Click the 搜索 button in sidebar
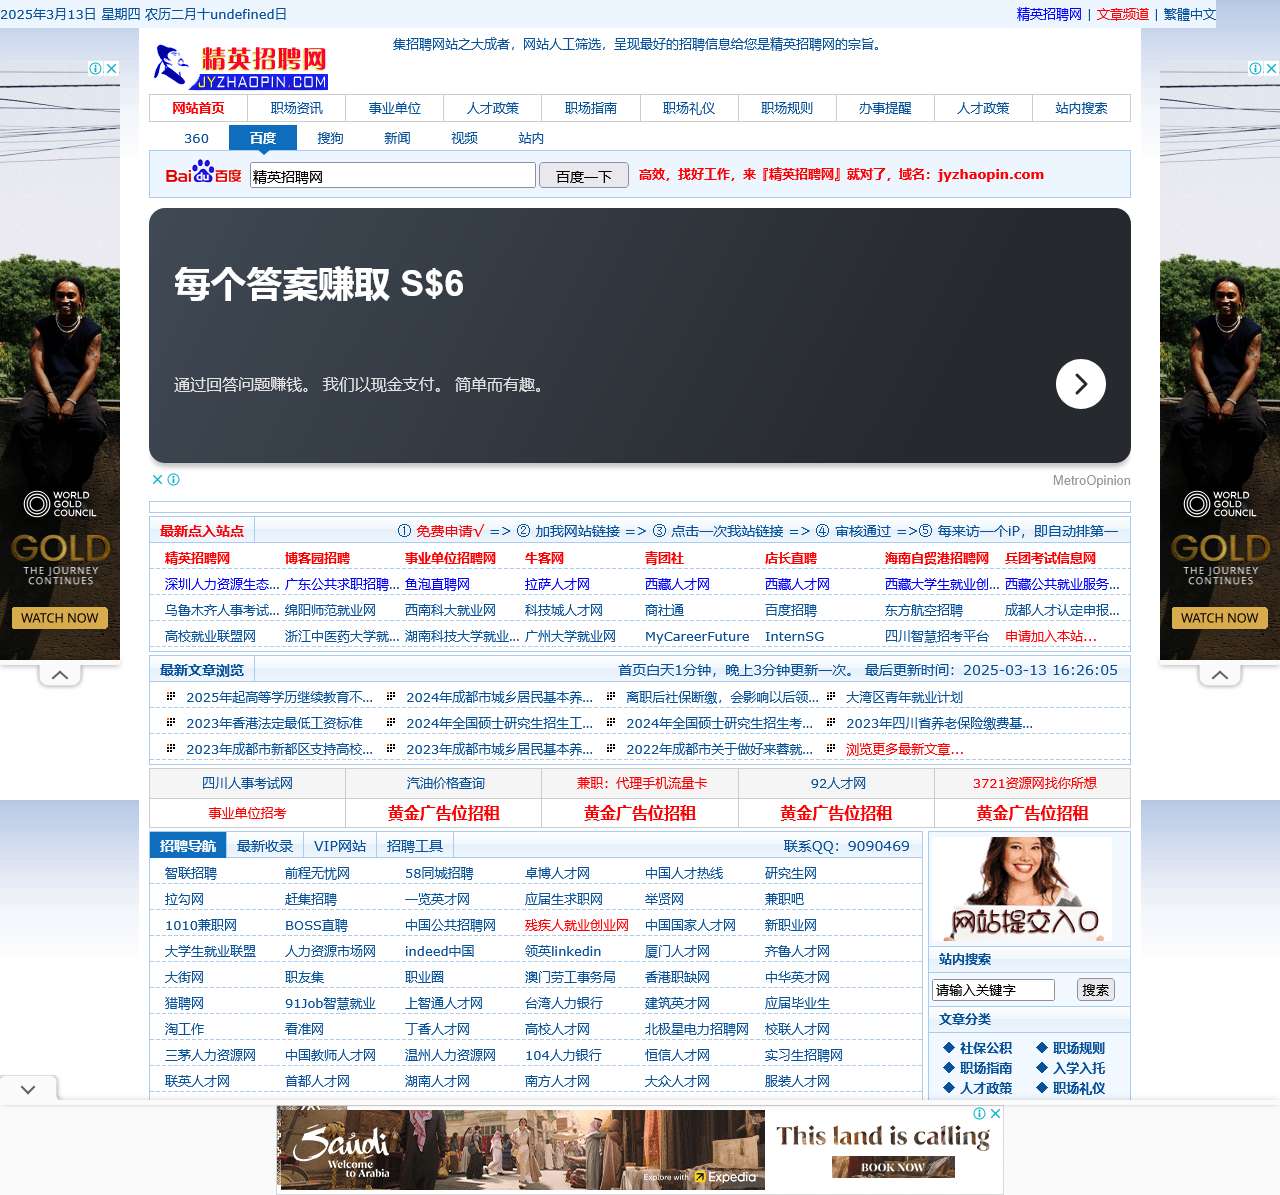Screen dimensions: 1280x1195 [1096, 990]
